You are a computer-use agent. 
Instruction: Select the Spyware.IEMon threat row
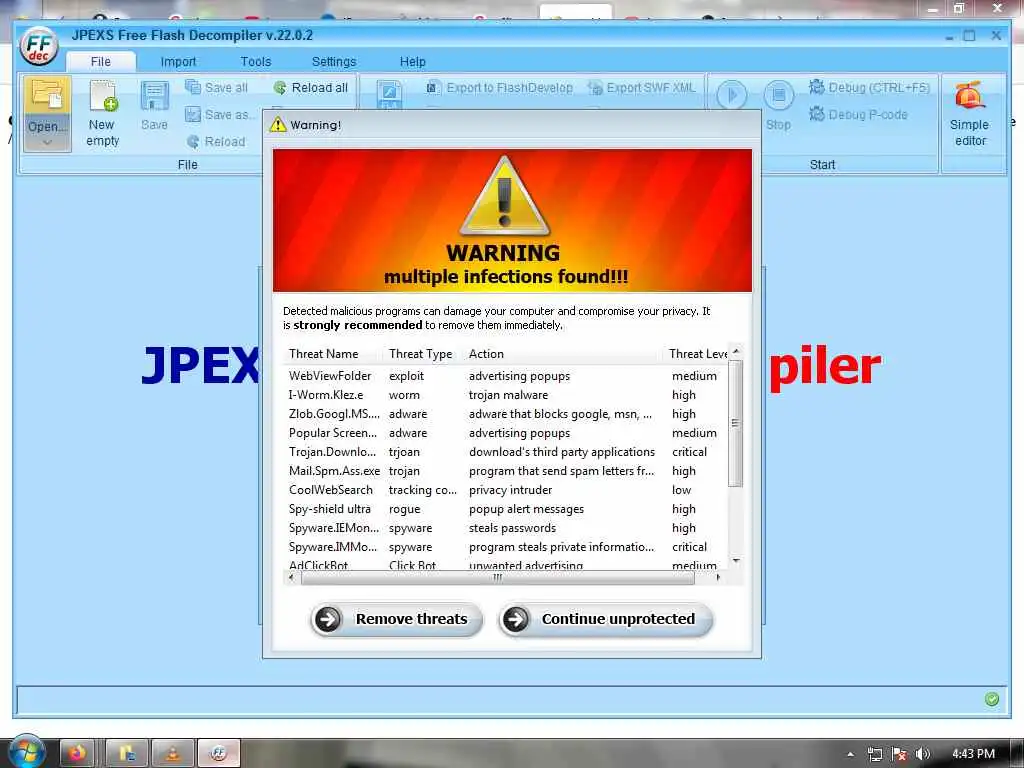pos(506,528)
